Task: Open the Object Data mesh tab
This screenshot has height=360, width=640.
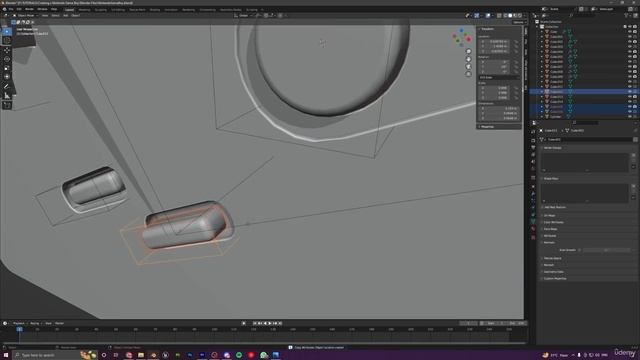Action: [533, 222]
